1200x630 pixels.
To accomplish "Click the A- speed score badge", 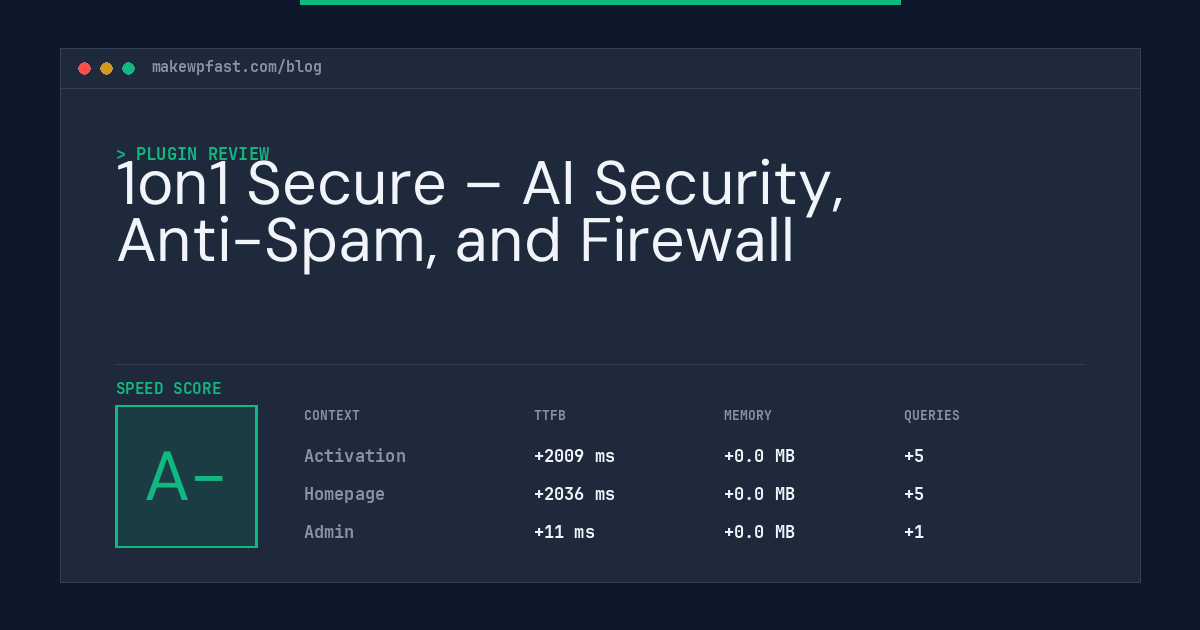I will click(187, 477).
